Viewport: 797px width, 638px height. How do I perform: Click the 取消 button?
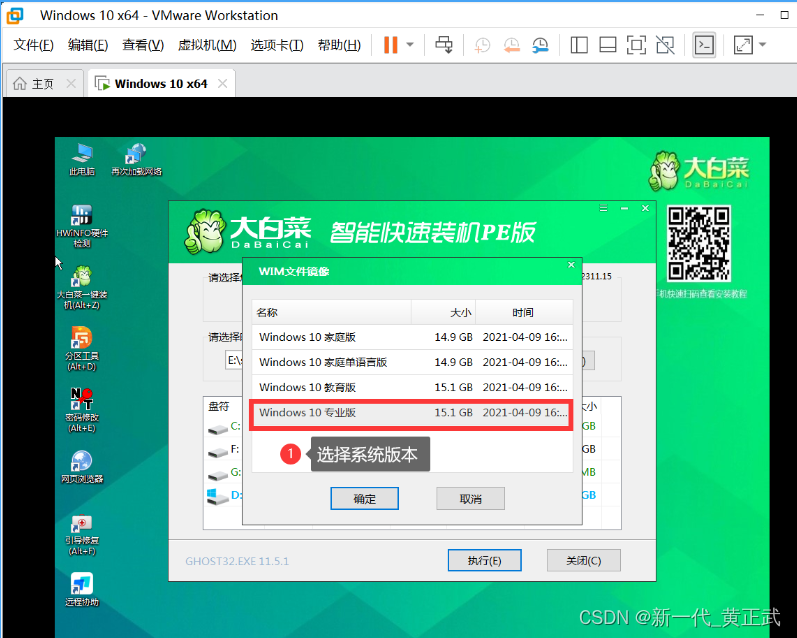471,499
